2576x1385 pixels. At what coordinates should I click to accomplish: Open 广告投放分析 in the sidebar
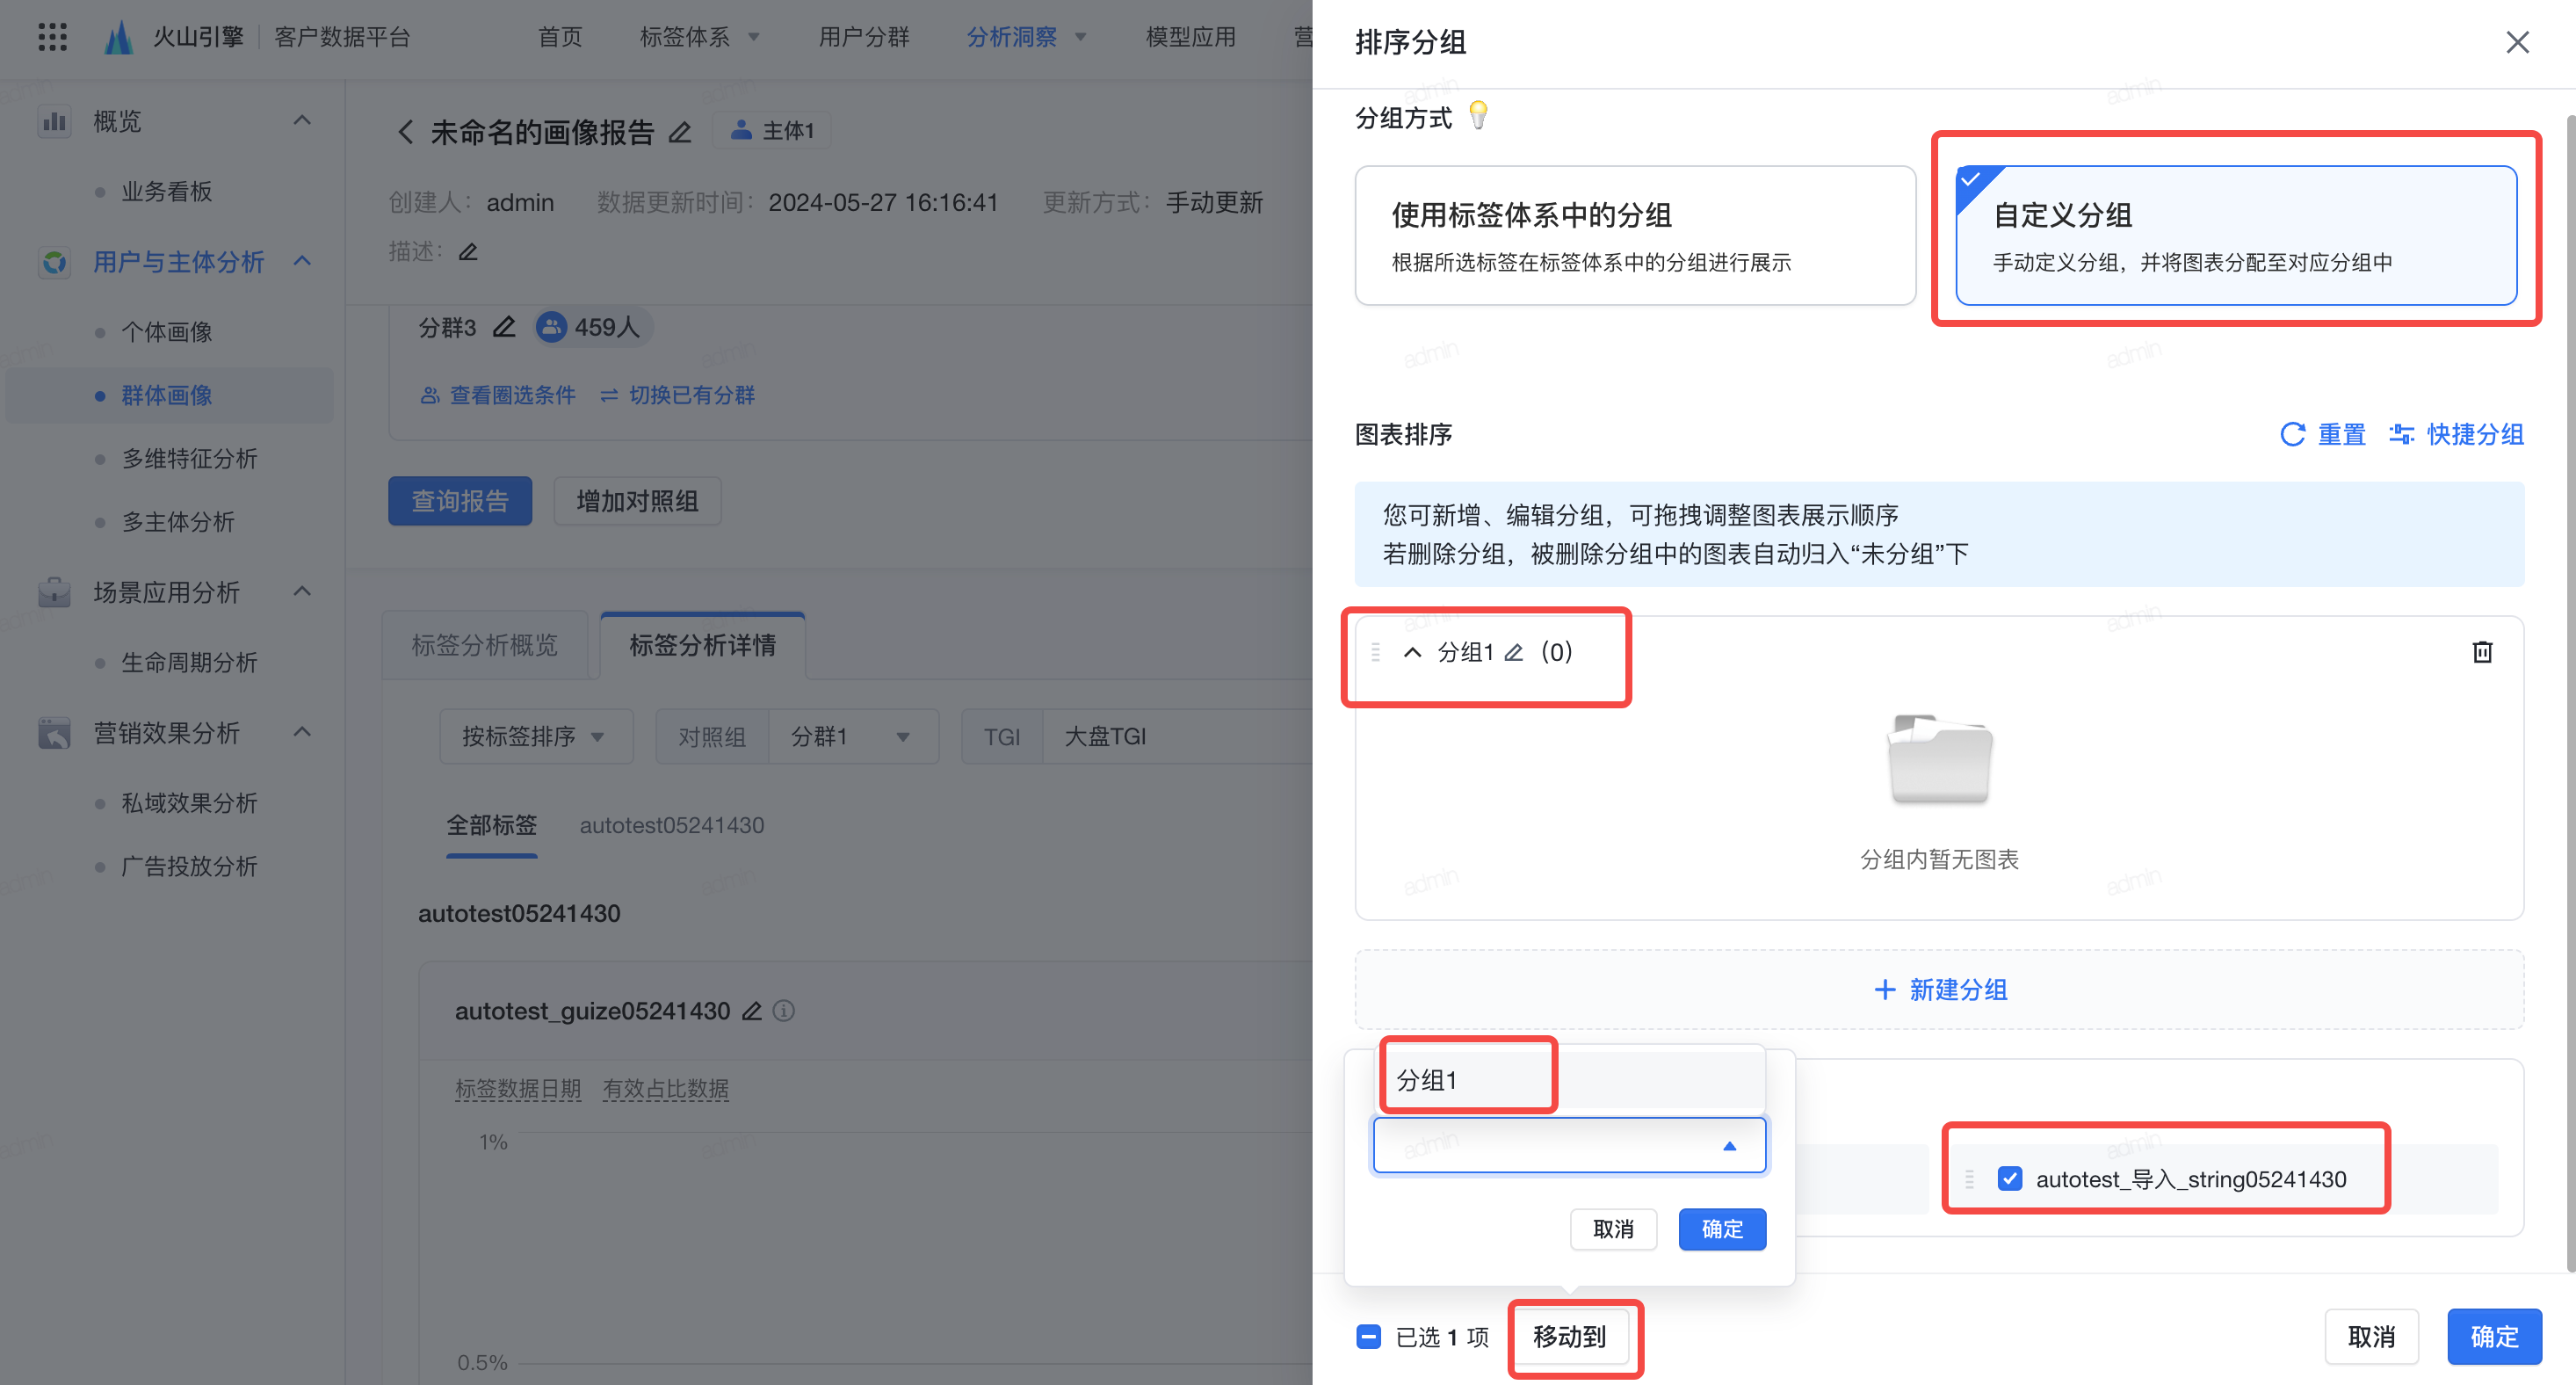point(189,866)
